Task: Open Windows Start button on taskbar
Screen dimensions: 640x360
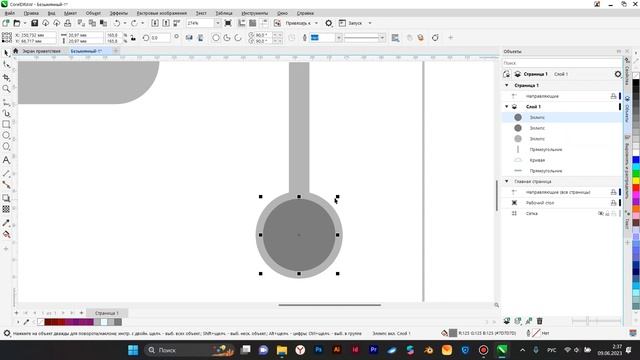Action: [133, 350]
